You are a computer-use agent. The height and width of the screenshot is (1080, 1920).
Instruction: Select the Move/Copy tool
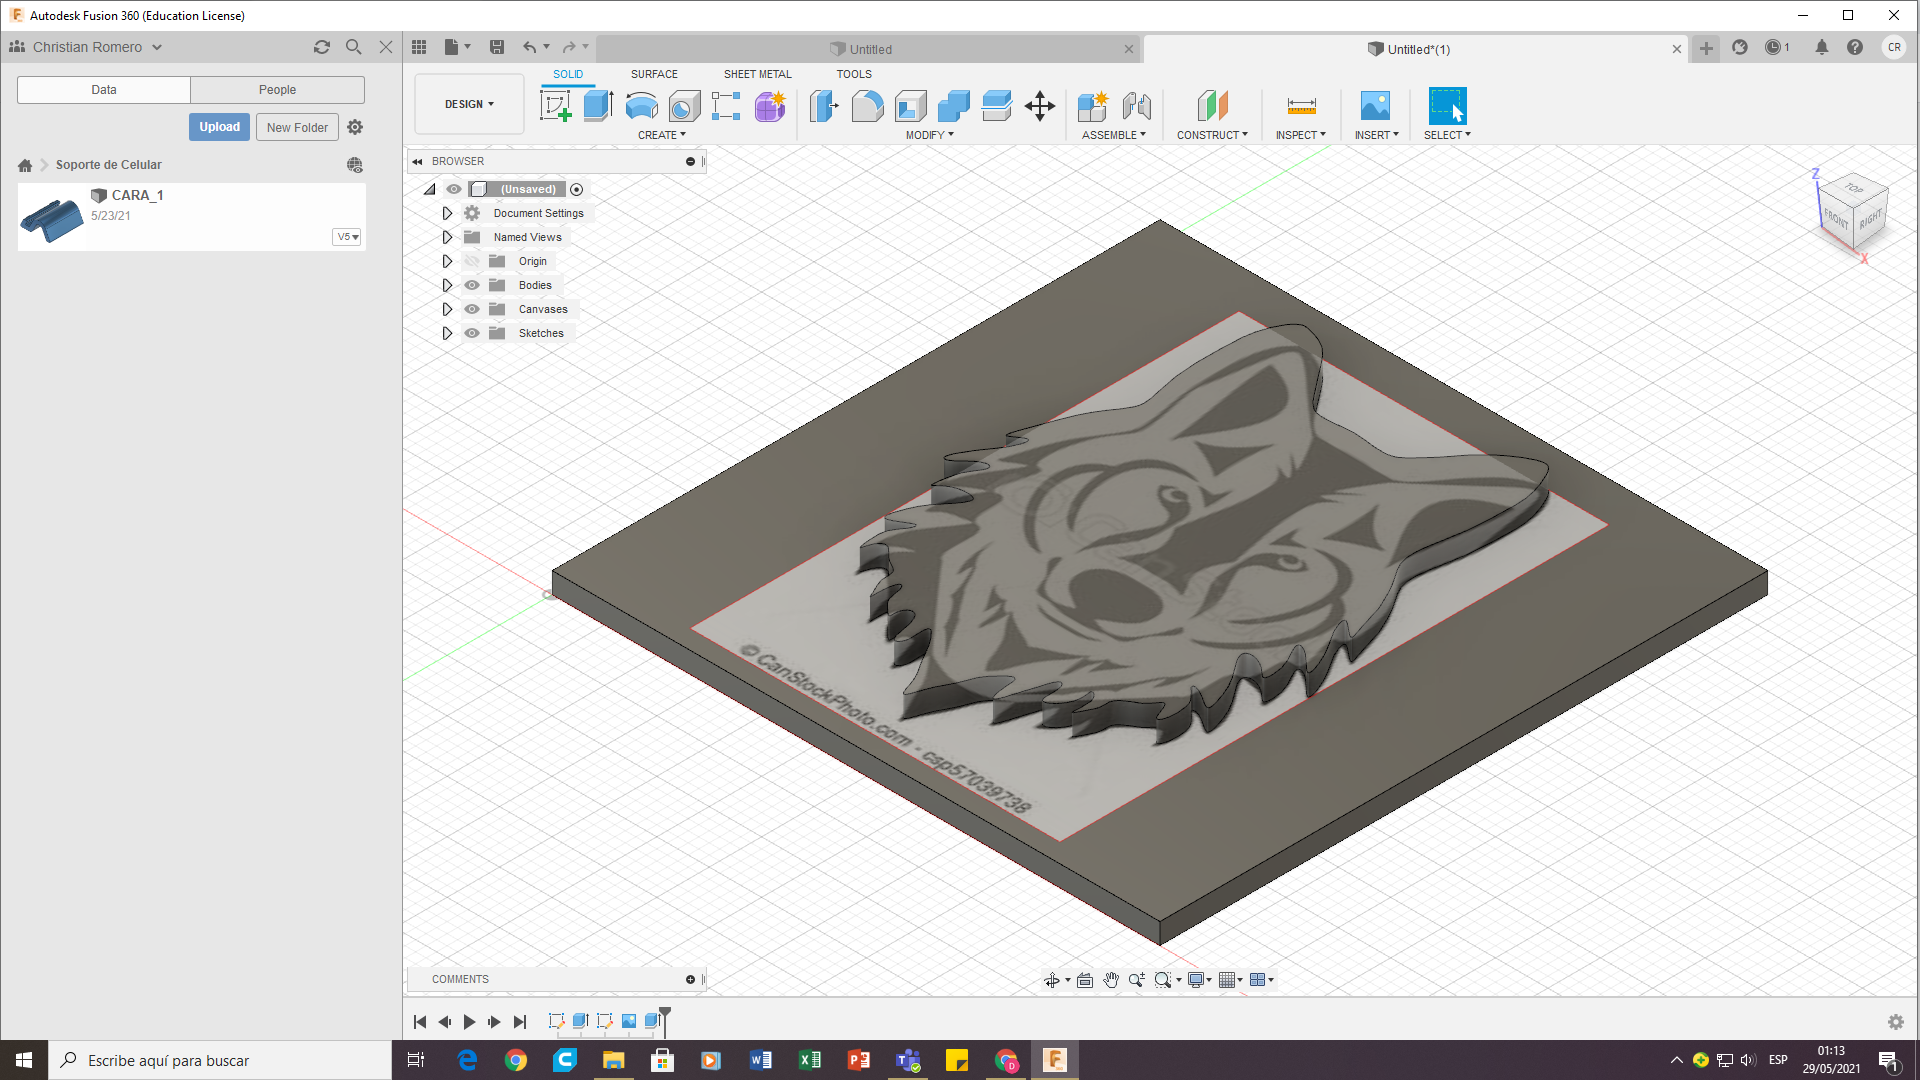[x=1040, y=105]
